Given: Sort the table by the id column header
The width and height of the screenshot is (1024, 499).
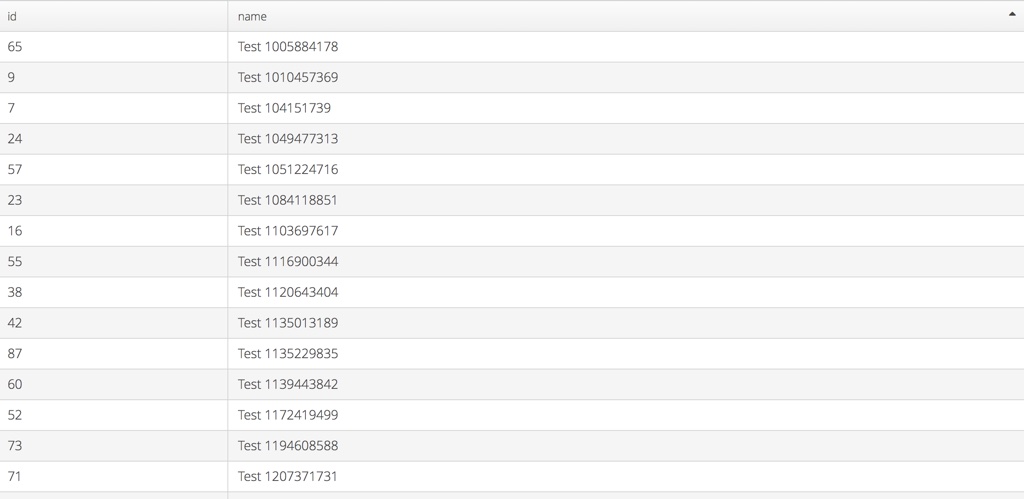Looking at the screenshot, I should 12,16.
